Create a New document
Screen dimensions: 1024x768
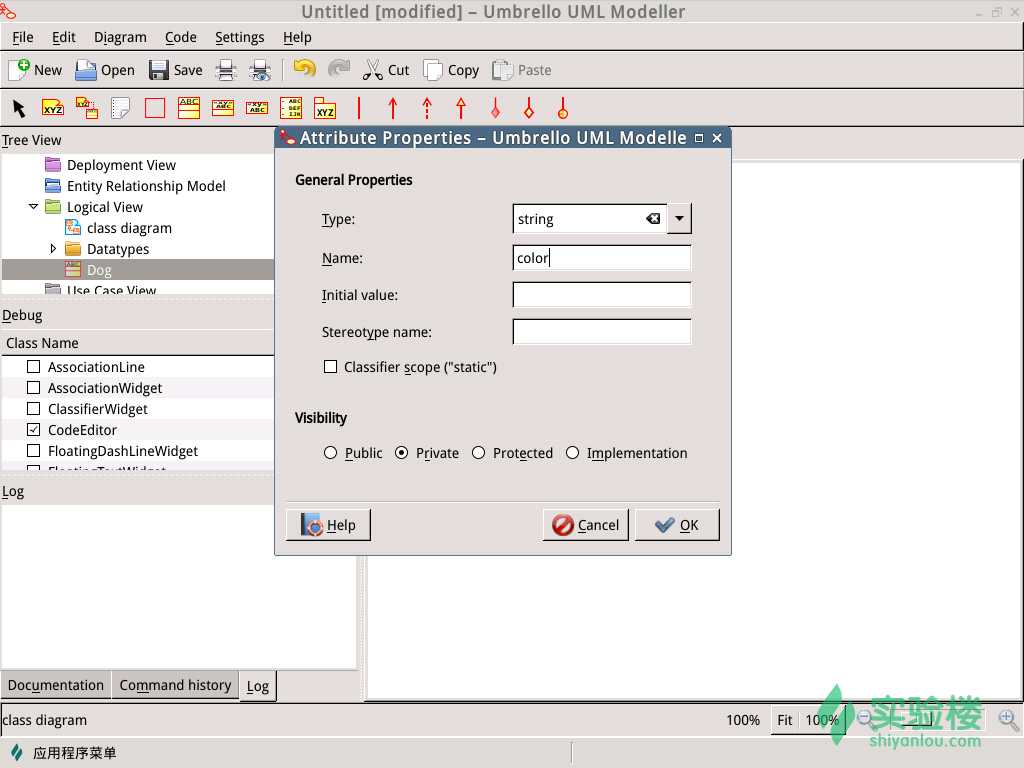click(35, 70)
